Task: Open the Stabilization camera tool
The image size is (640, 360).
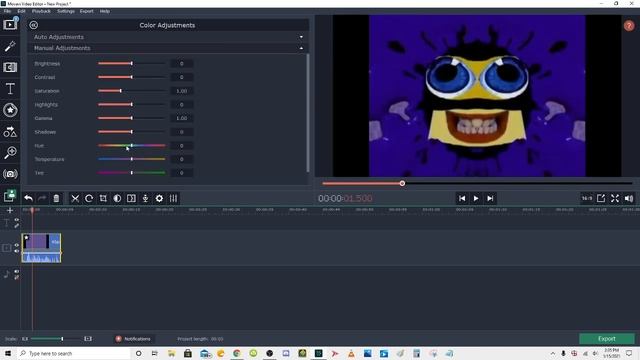Action: (x=10, y=174)
